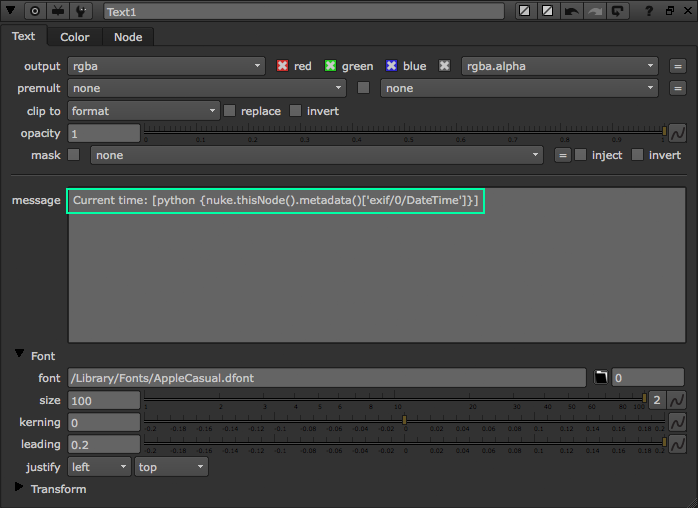The width and height of the screenshot is (698, 508).
Task: Collapse the Font section
Action: (x=20, y=355)
